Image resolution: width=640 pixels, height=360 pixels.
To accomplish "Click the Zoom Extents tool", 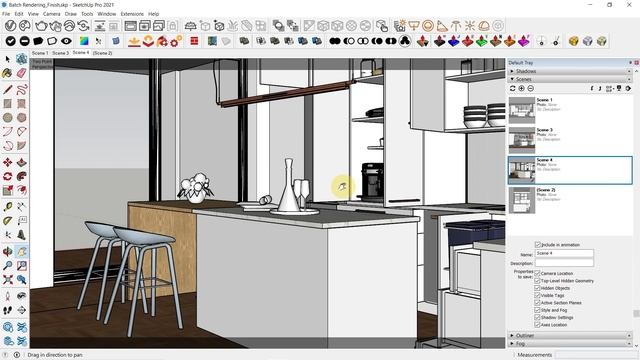I will [x=7, y=280].
